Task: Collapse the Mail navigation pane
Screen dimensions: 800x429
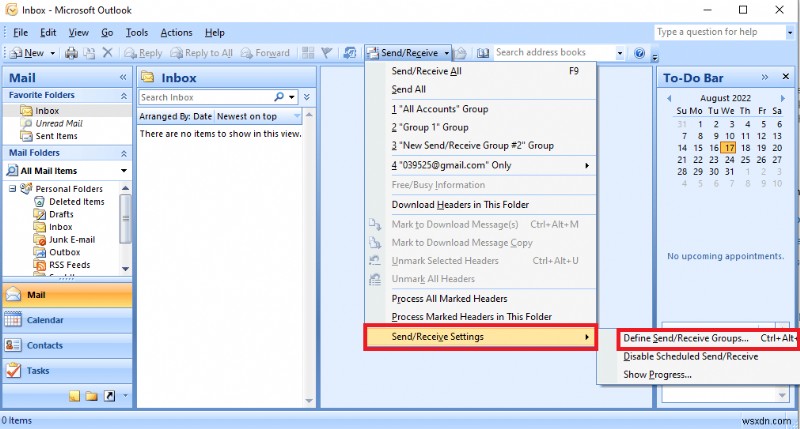Action: 123,78
